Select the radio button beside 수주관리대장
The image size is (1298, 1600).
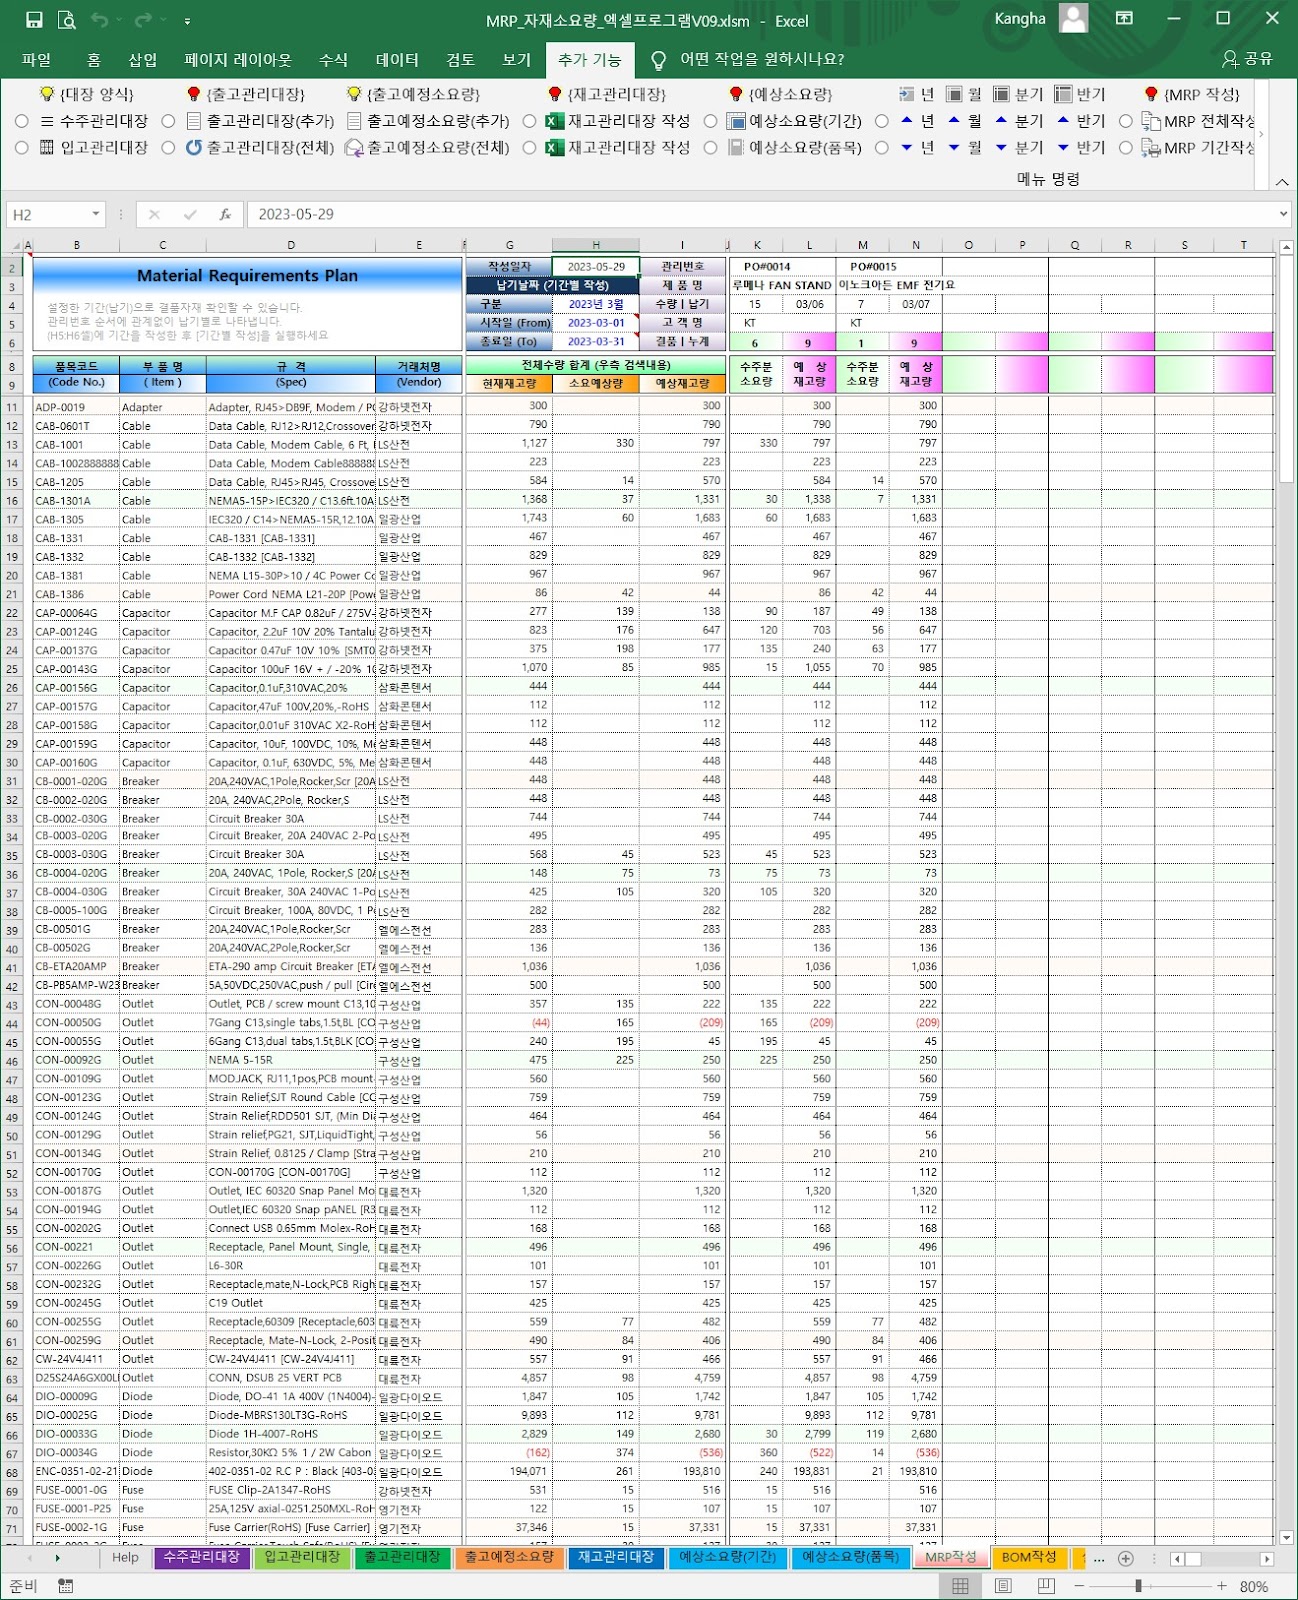click(22, 121)
